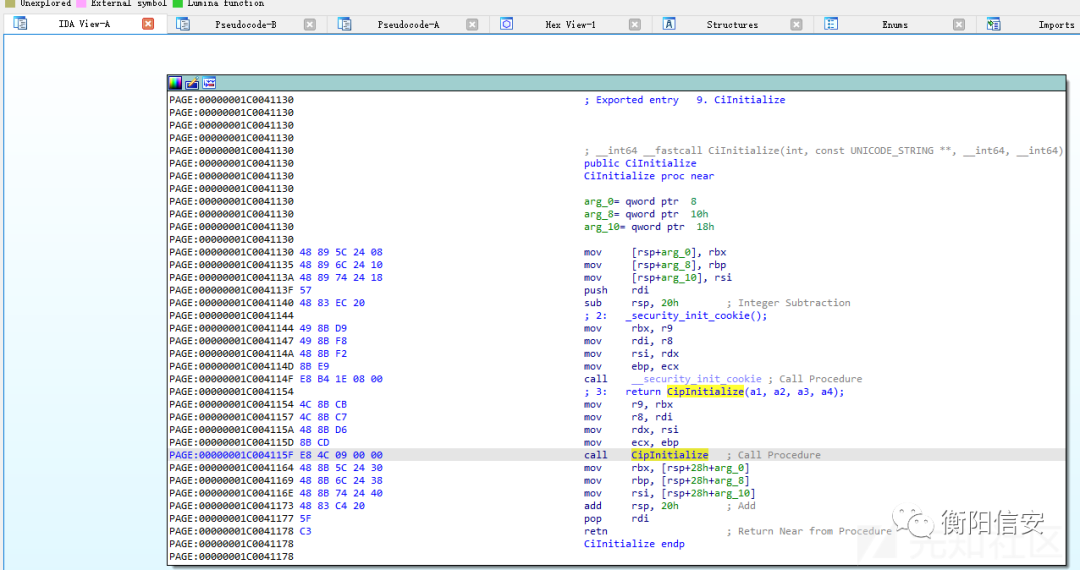Viewport: 1080px width, 570px height.
Task: Click opcode bytes E8 B4 1E 08 00
Action: (341, 379)
